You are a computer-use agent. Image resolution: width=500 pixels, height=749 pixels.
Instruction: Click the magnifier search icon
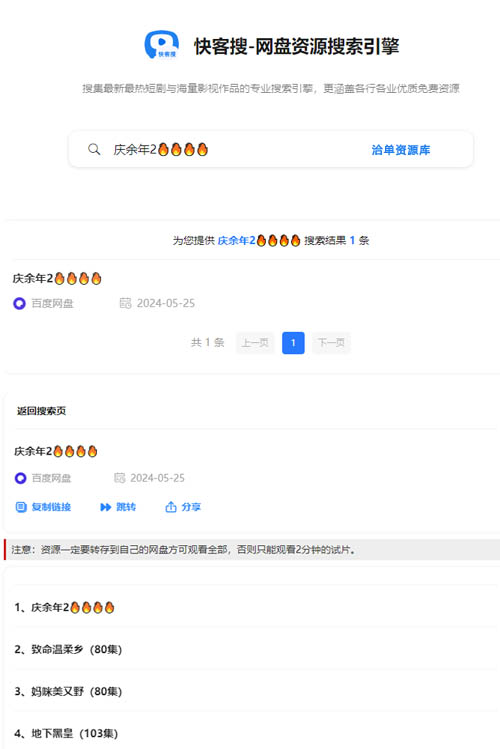click(94, 150)
